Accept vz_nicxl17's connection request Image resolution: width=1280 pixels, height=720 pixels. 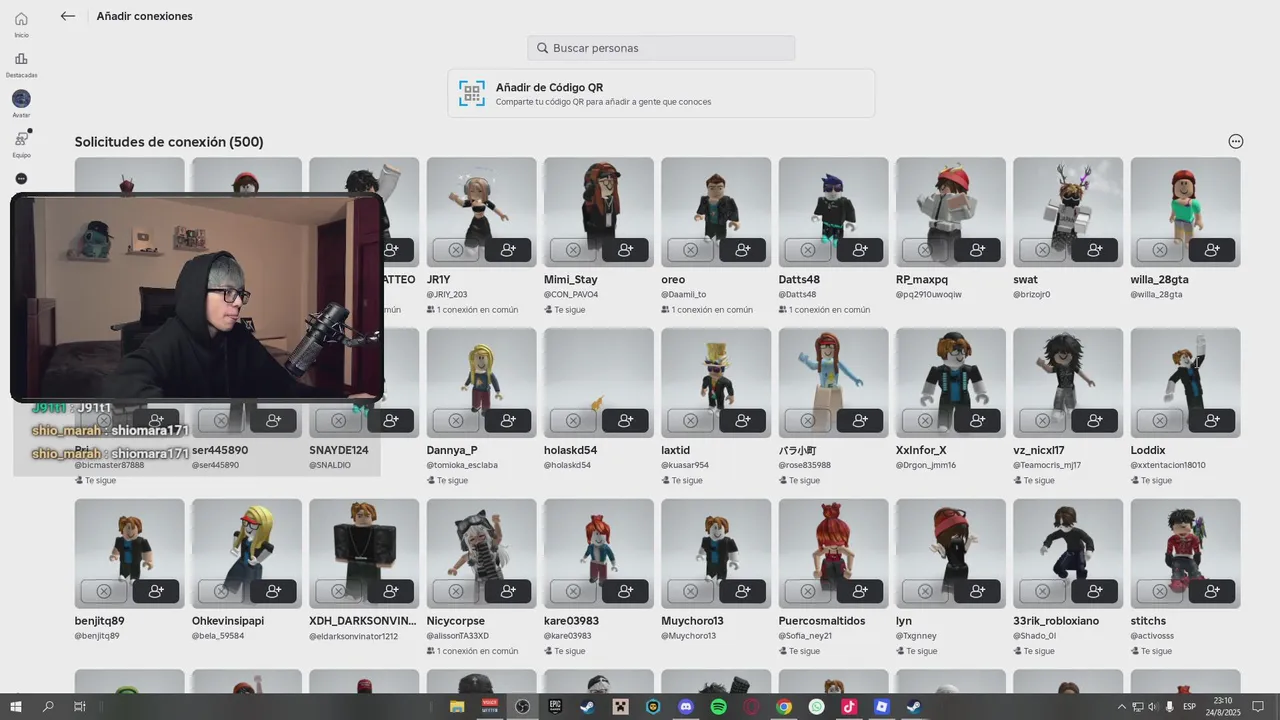click(1094, 421)
